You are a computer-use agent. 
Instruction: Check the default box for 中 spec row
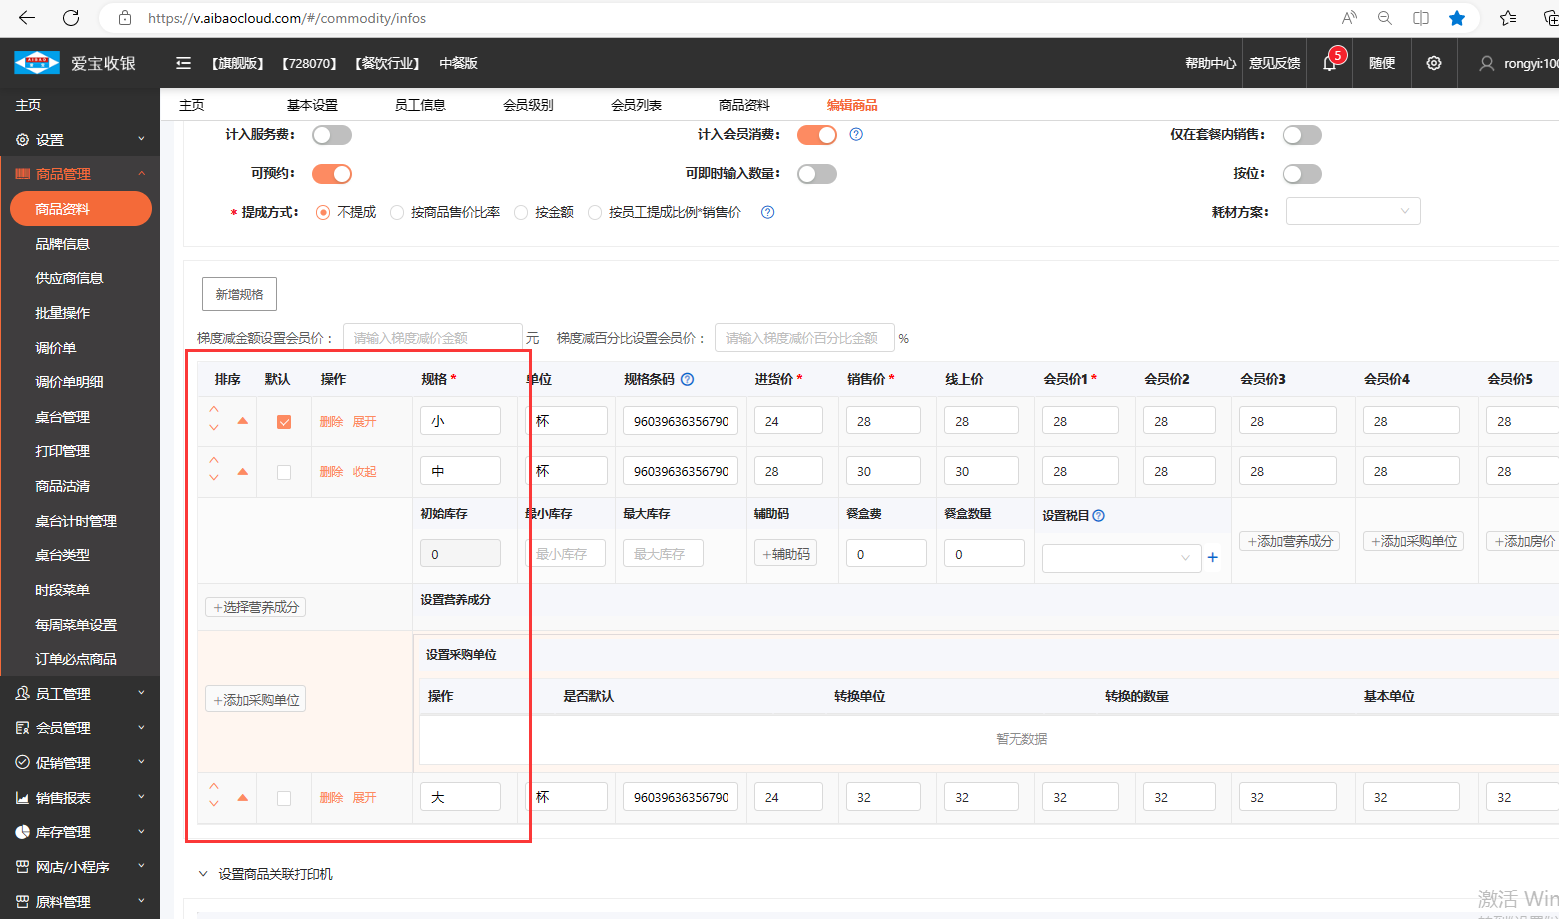(284, 472)
